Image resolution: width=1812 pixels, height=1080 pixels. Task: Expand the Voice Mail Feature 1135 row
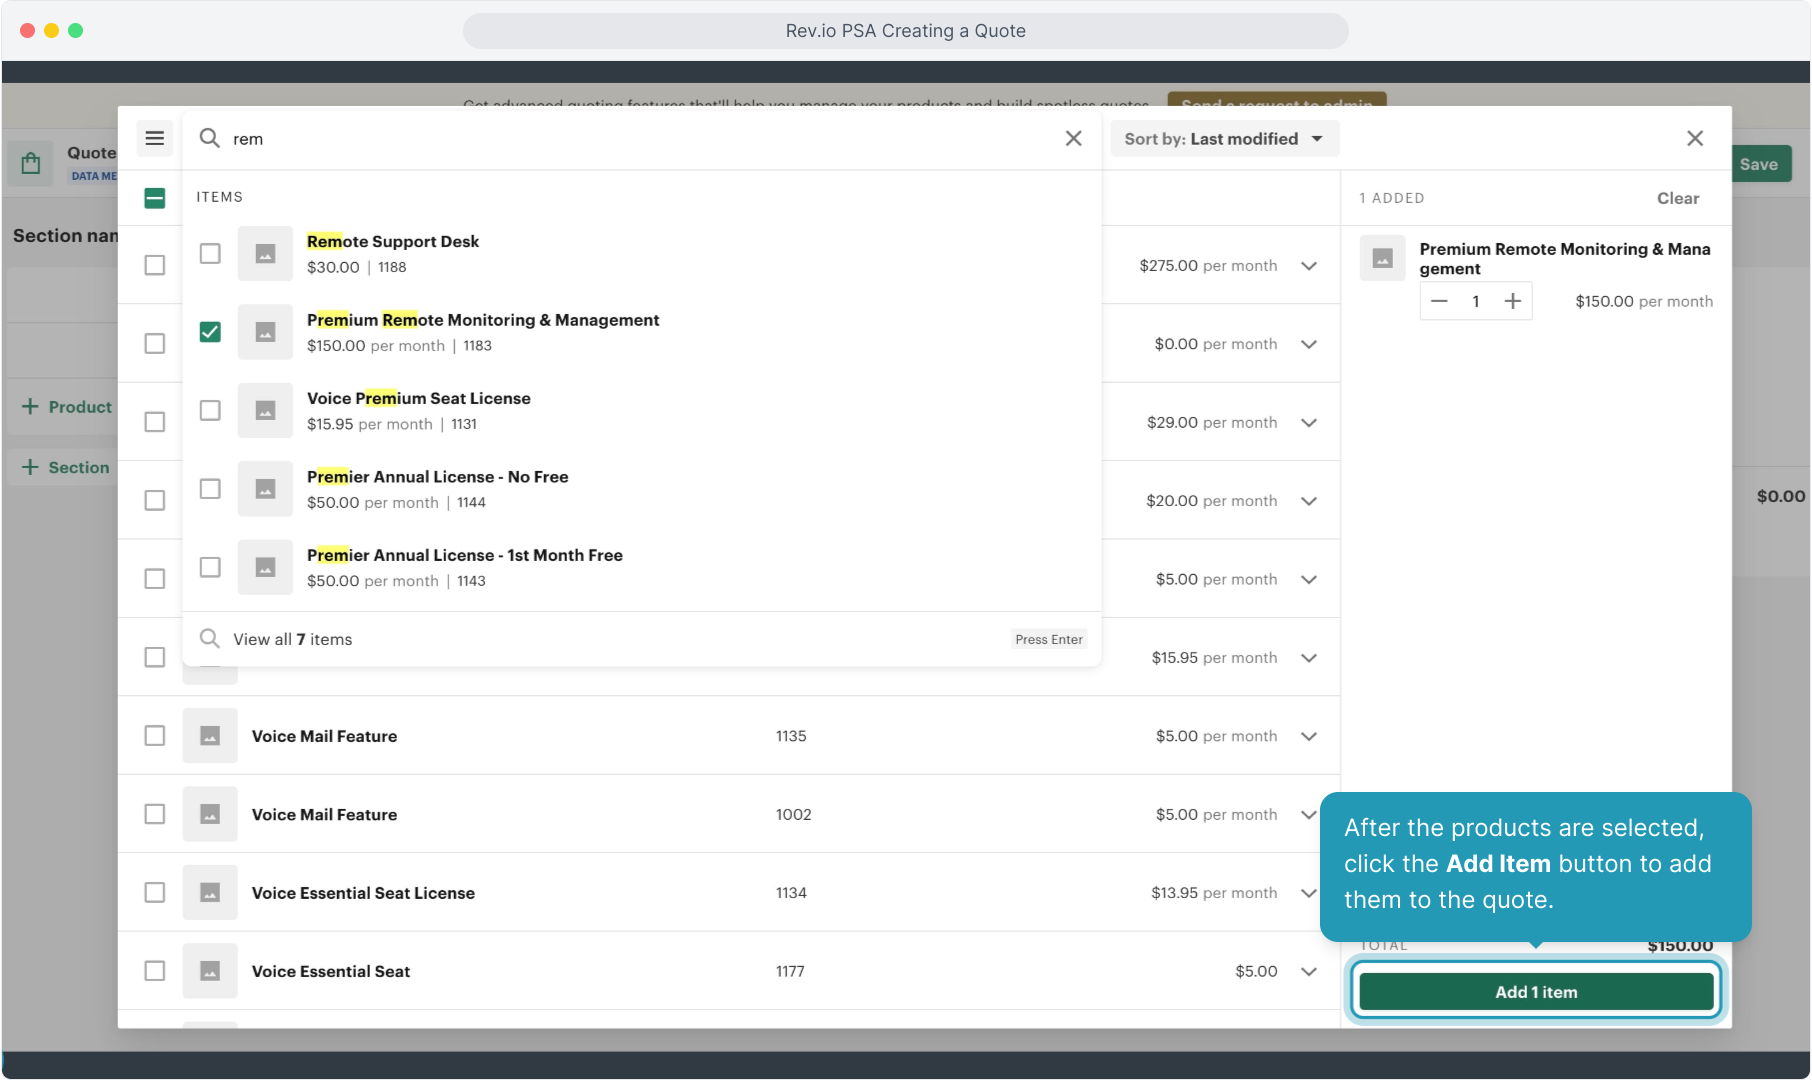click(1309, 736)
